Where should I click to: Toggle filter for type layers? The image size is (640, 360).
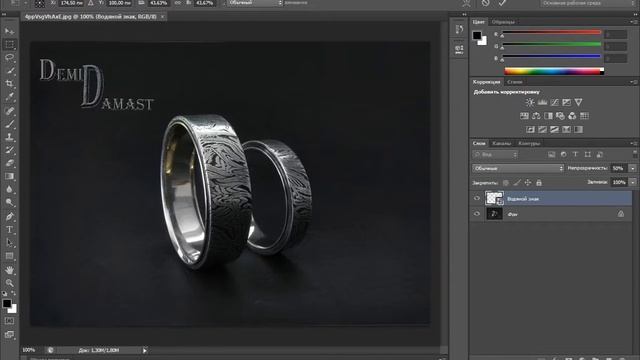pos(576,154)
